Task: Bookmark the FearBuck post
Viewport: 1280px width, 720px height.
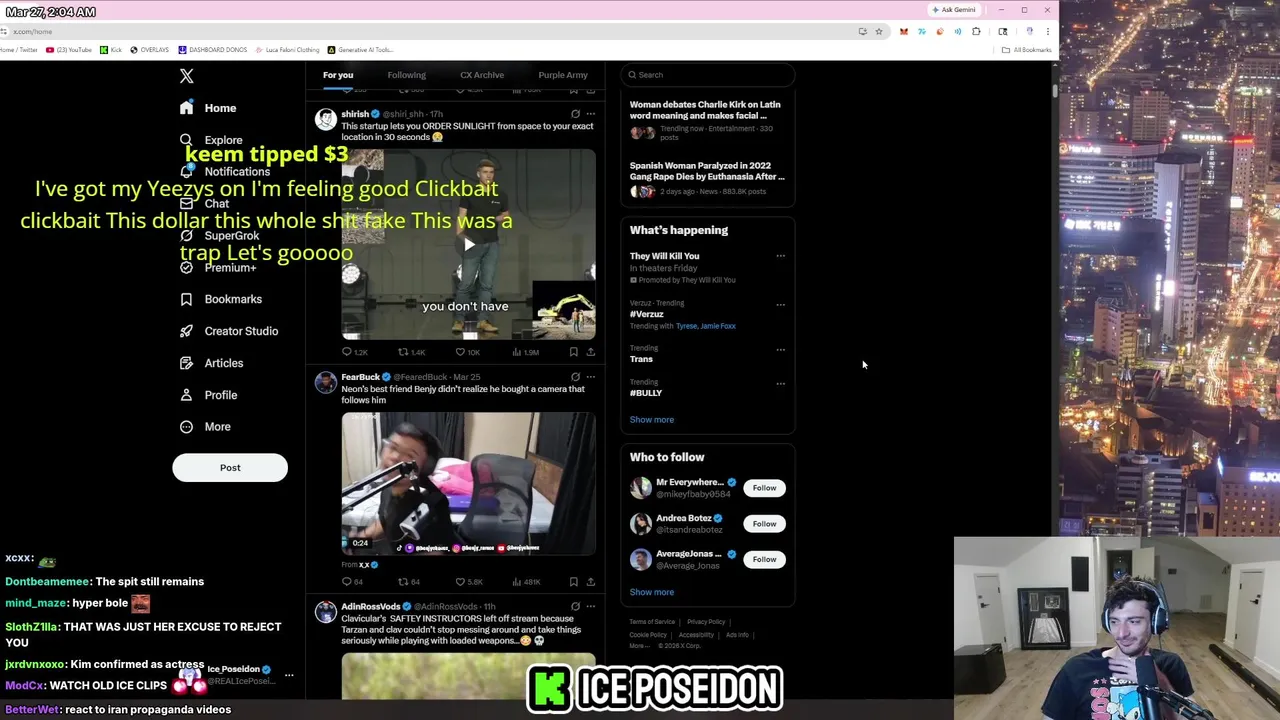Action: [573, 582]
